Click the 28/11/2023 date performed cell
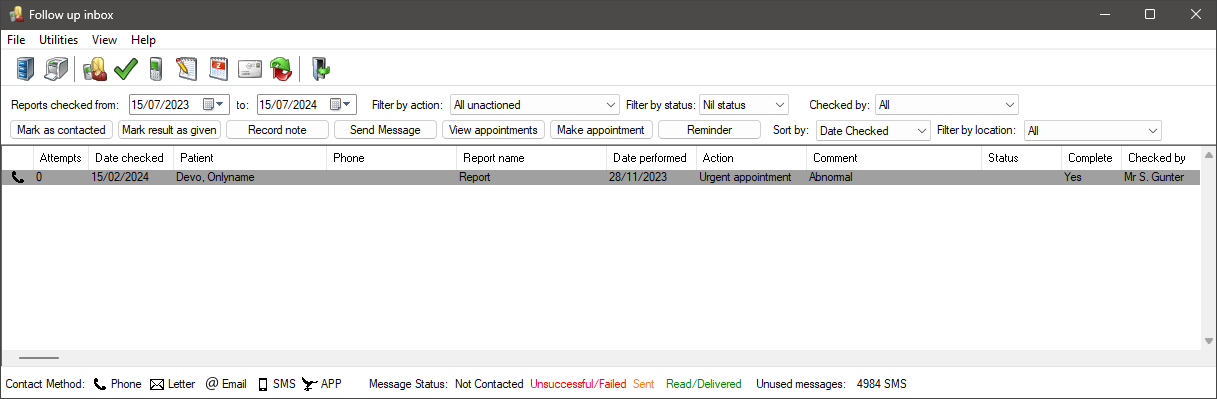Screen dimensions: 1217x399 point(652,177)
